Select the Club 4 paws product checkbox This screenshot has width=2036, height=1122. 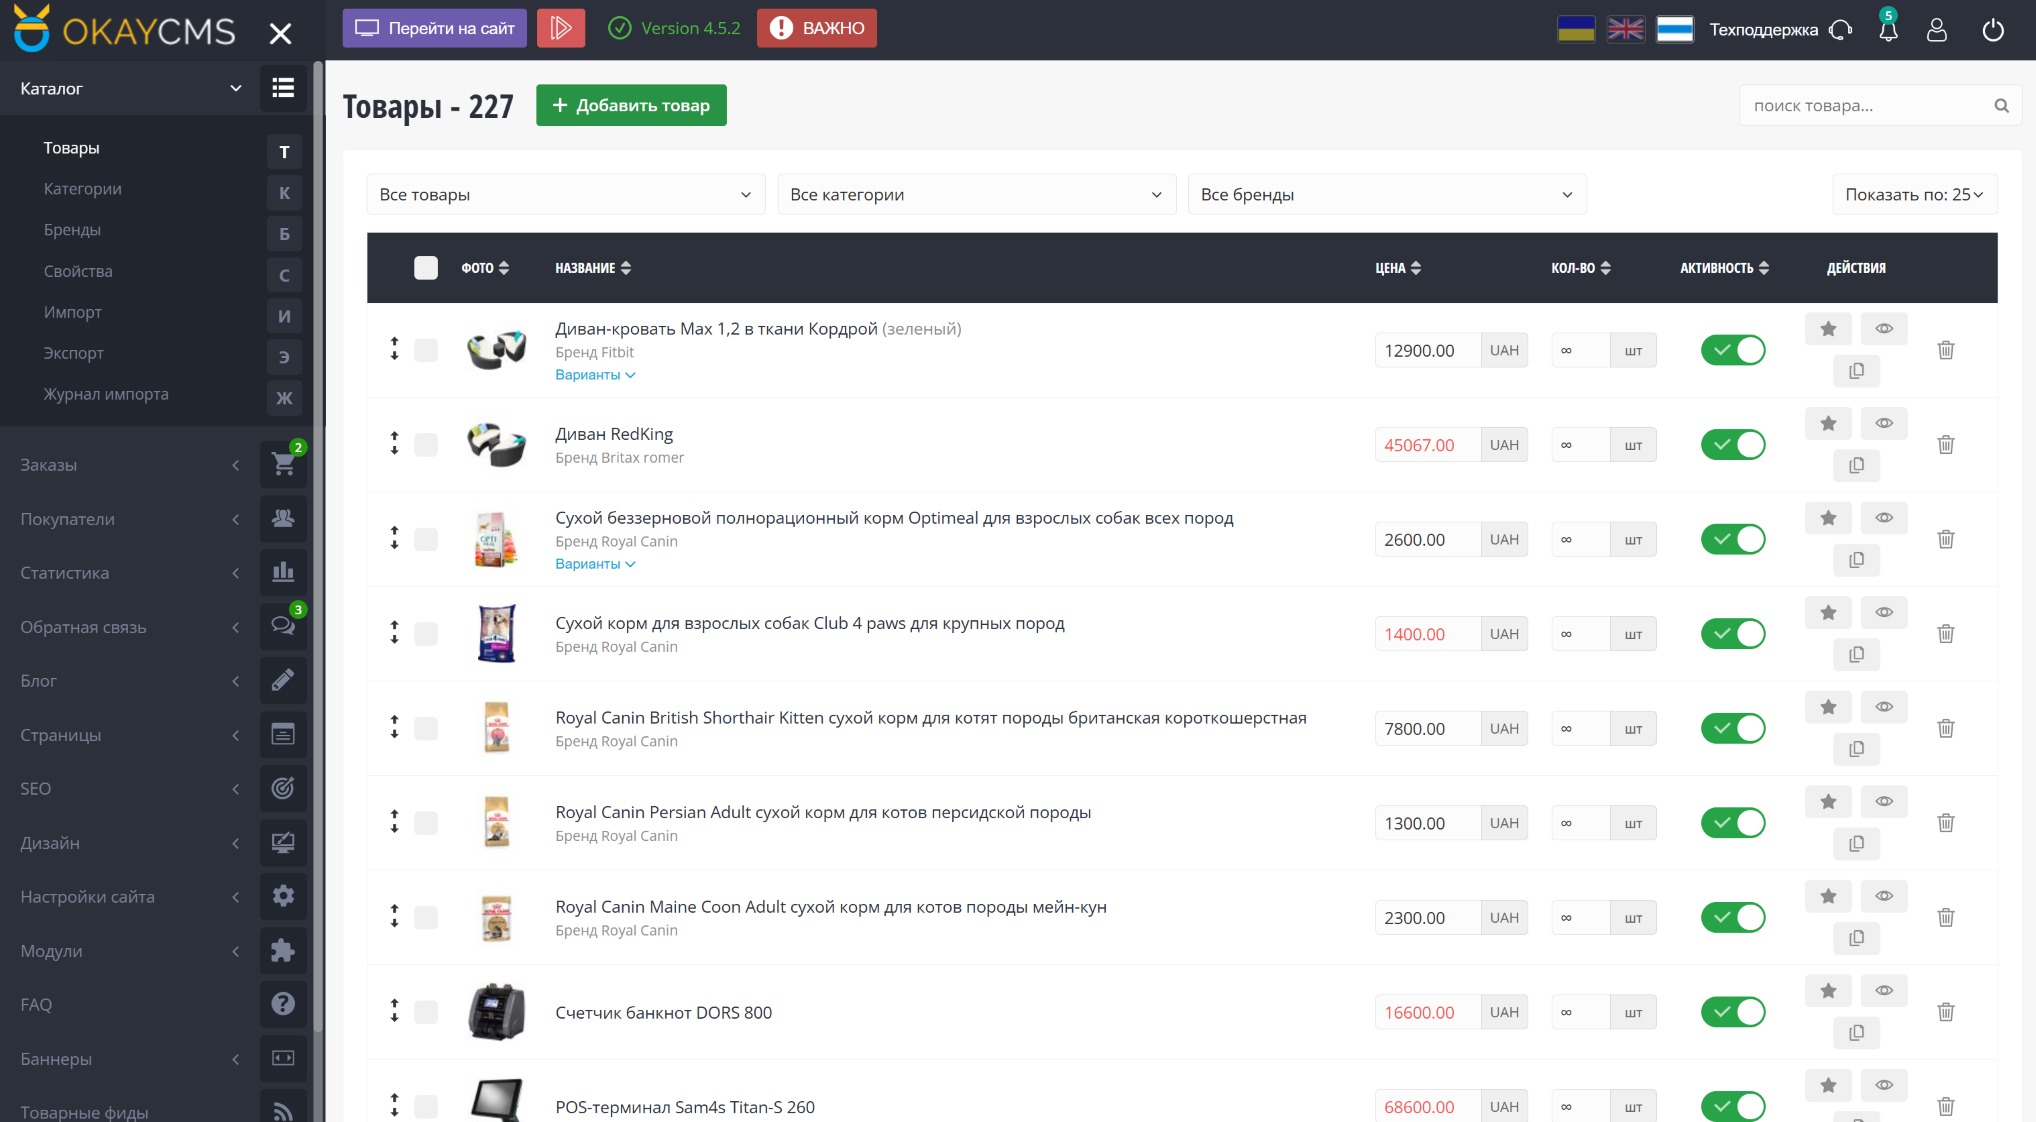[426, 633]
